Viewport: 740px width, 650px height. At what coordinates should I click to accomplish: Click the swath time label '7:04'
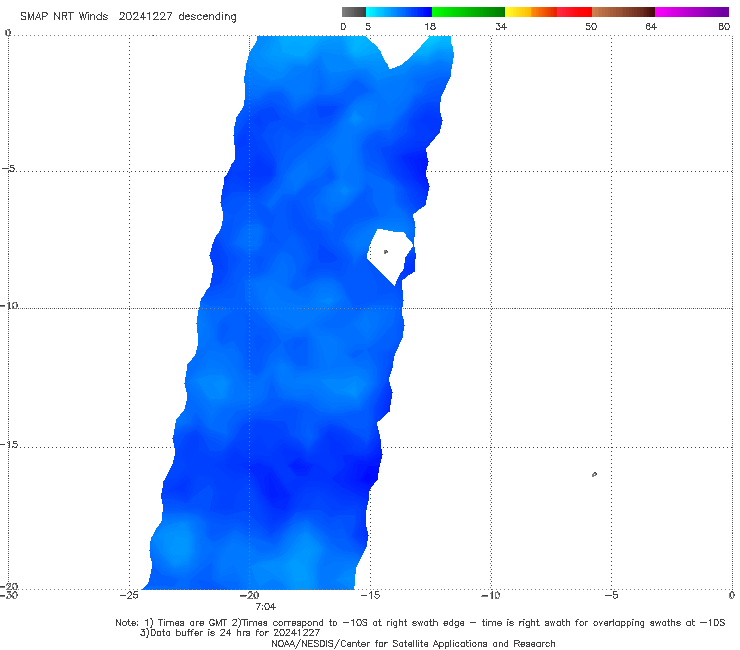coord(266,607)
